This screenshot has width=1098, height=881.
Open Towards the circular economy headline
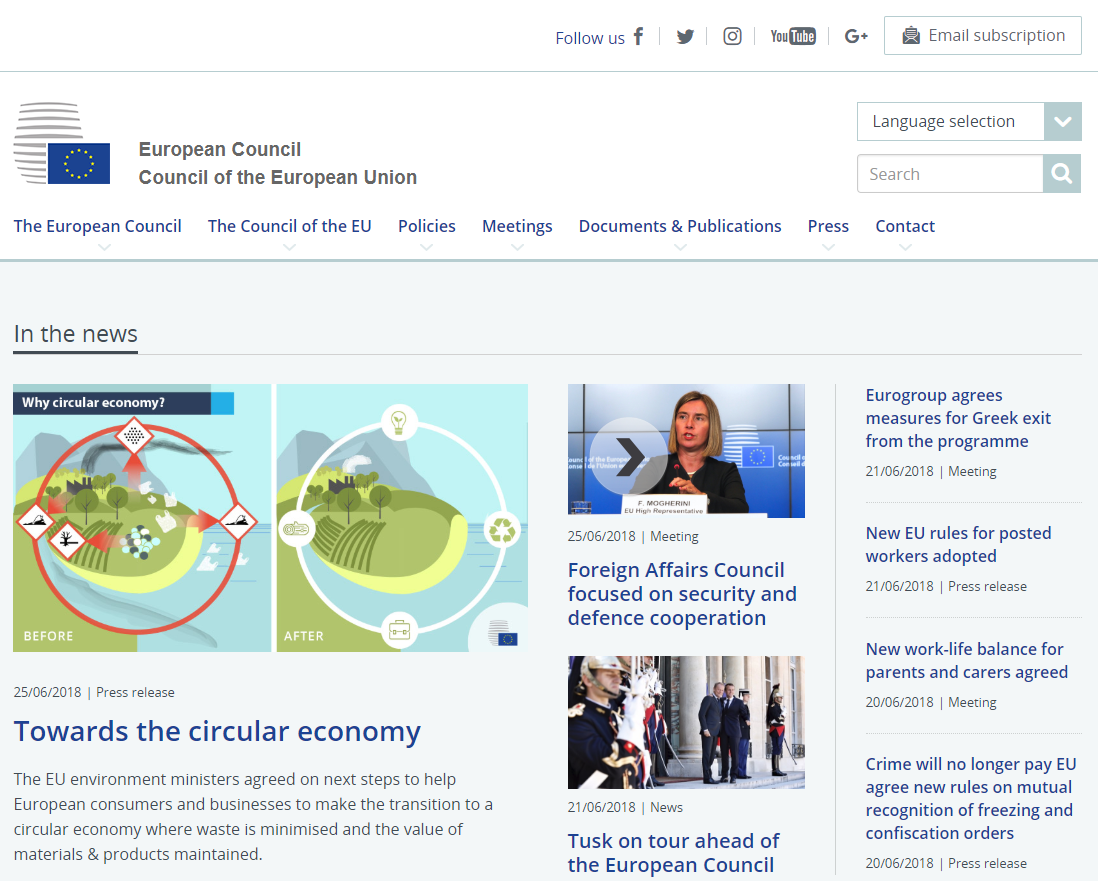pos(217,731)
